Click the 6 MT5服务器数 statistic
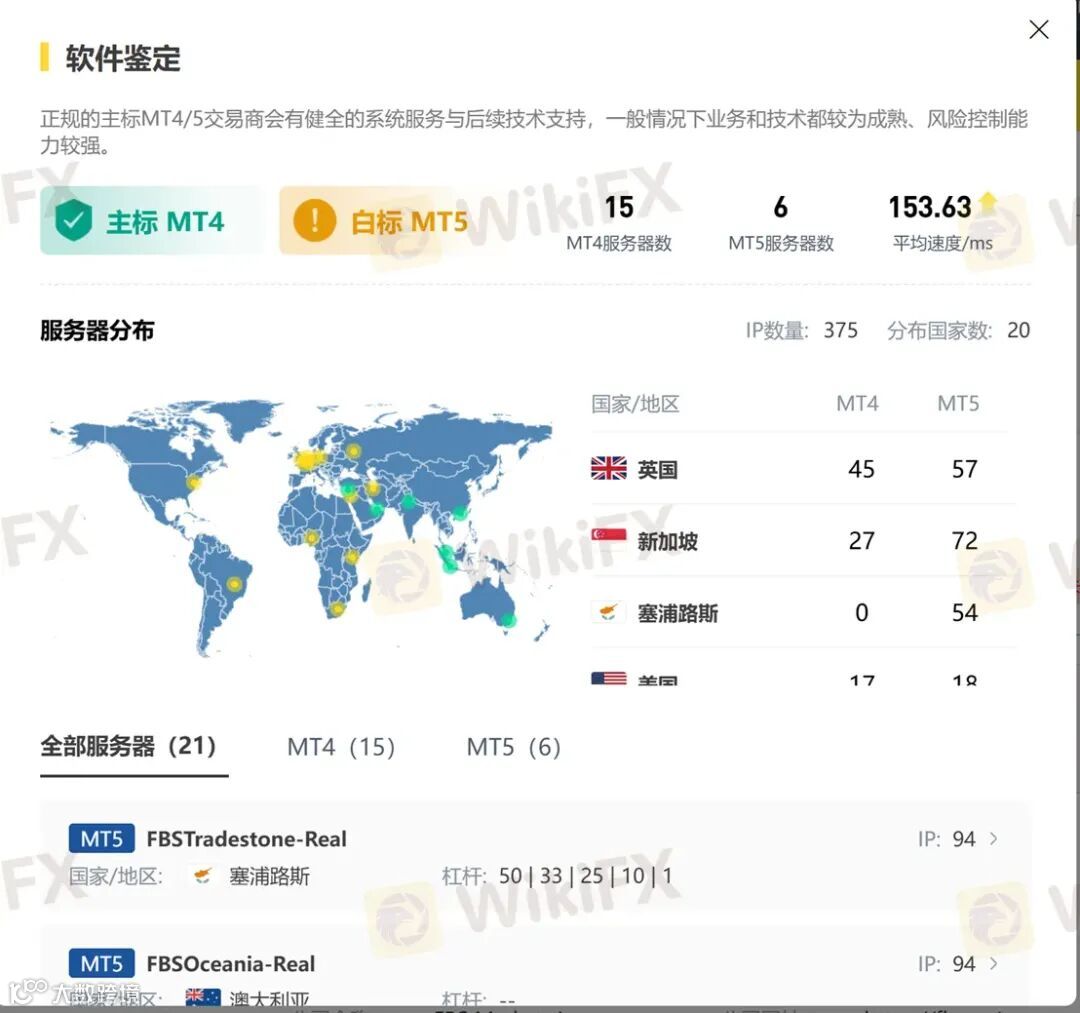Viewport: 1080px width, 1013px height. [x=780, y=223]
